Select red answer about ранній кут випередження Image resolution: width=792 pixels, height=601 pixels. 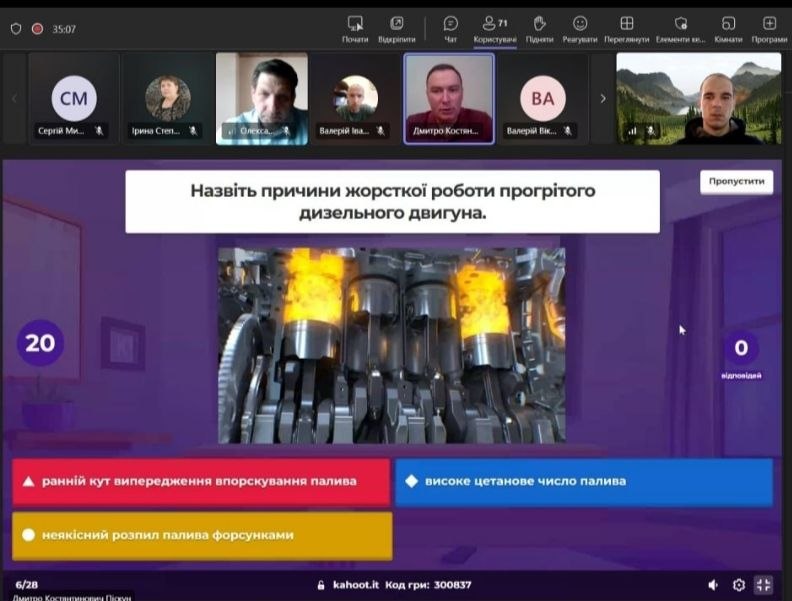[201, 482]
